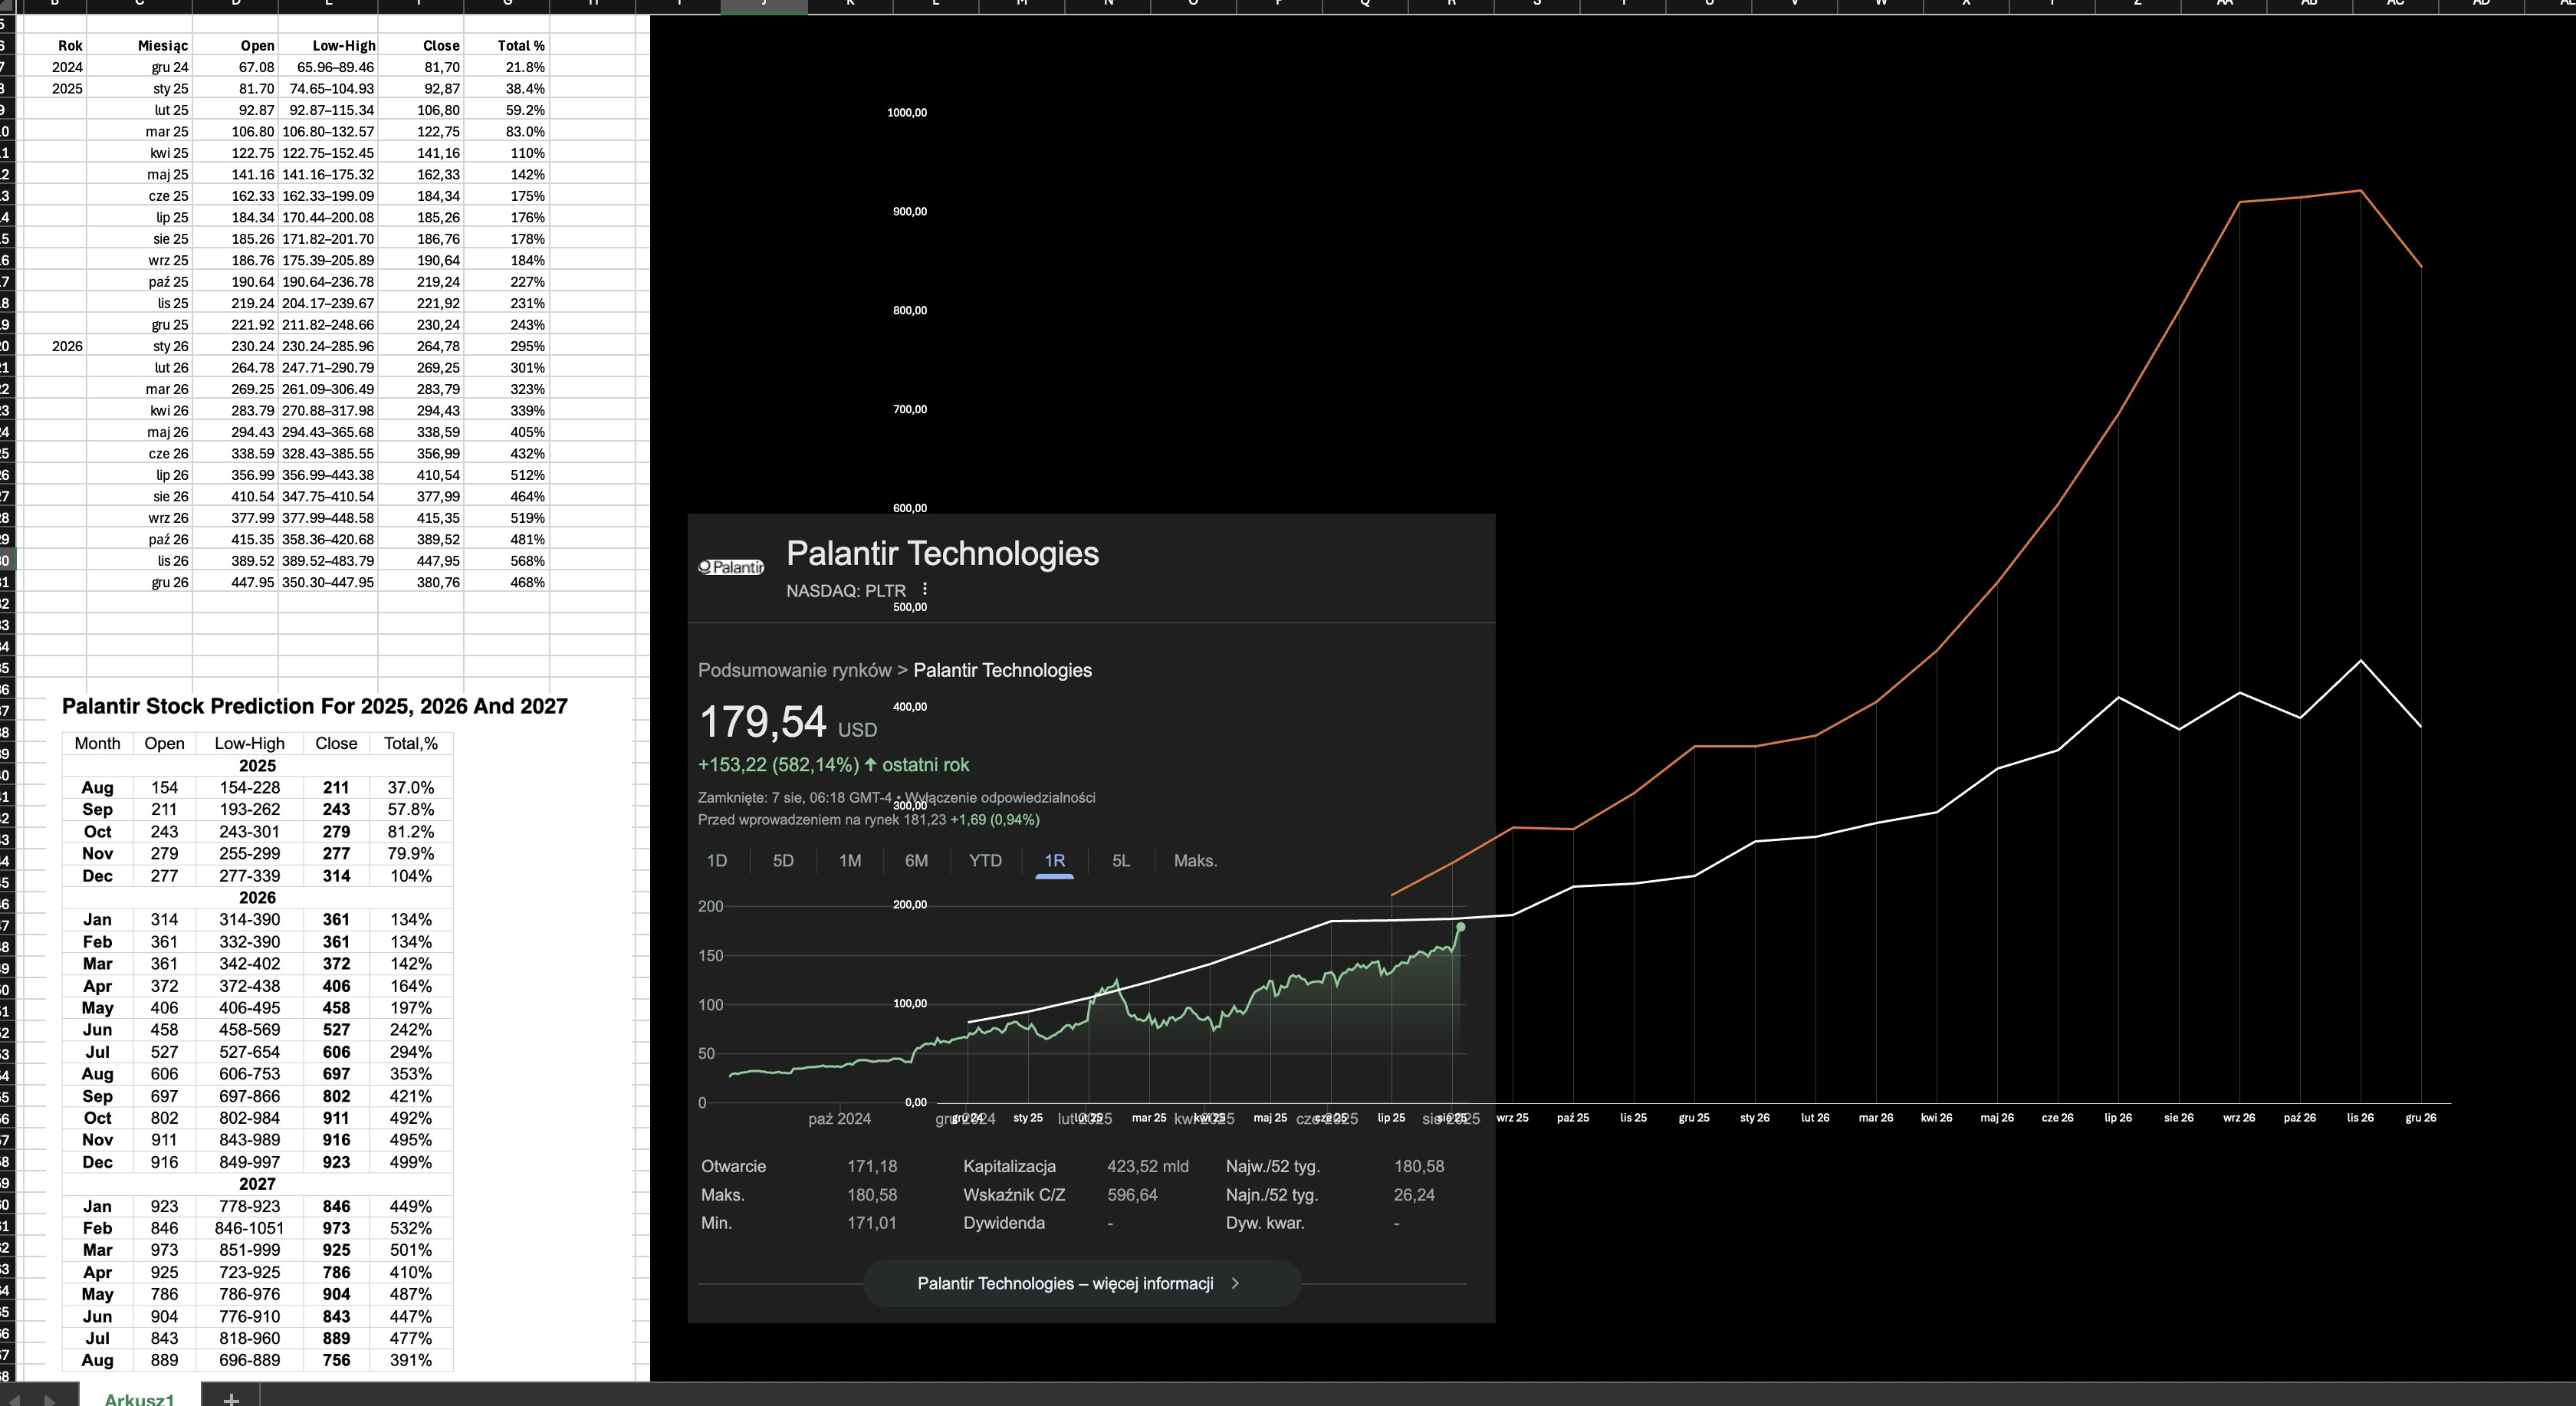Click Palantir Technologies – więcej informacji button
Screen dimensions: 2576x1406
point(1081,1283)
